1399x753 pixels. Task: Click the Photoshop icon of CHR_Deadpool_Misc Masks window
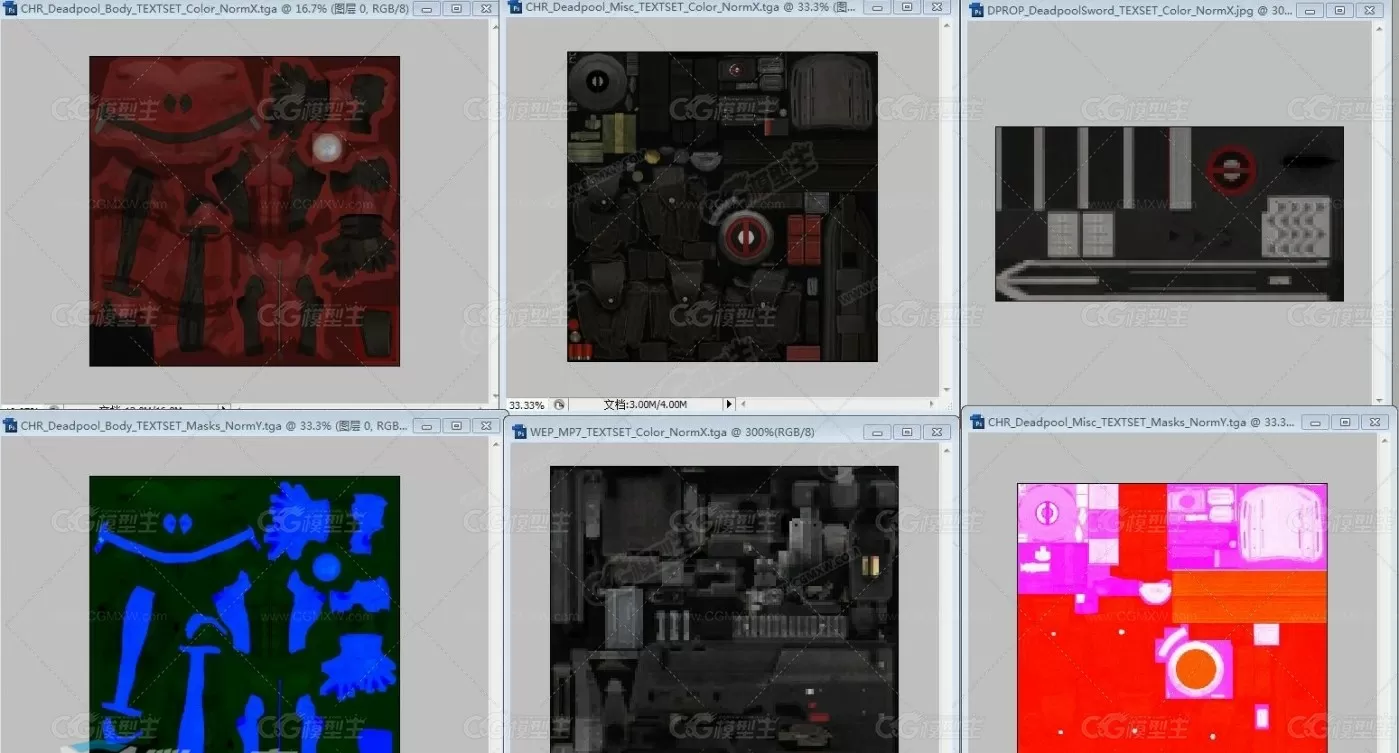[x=976, y=423]
